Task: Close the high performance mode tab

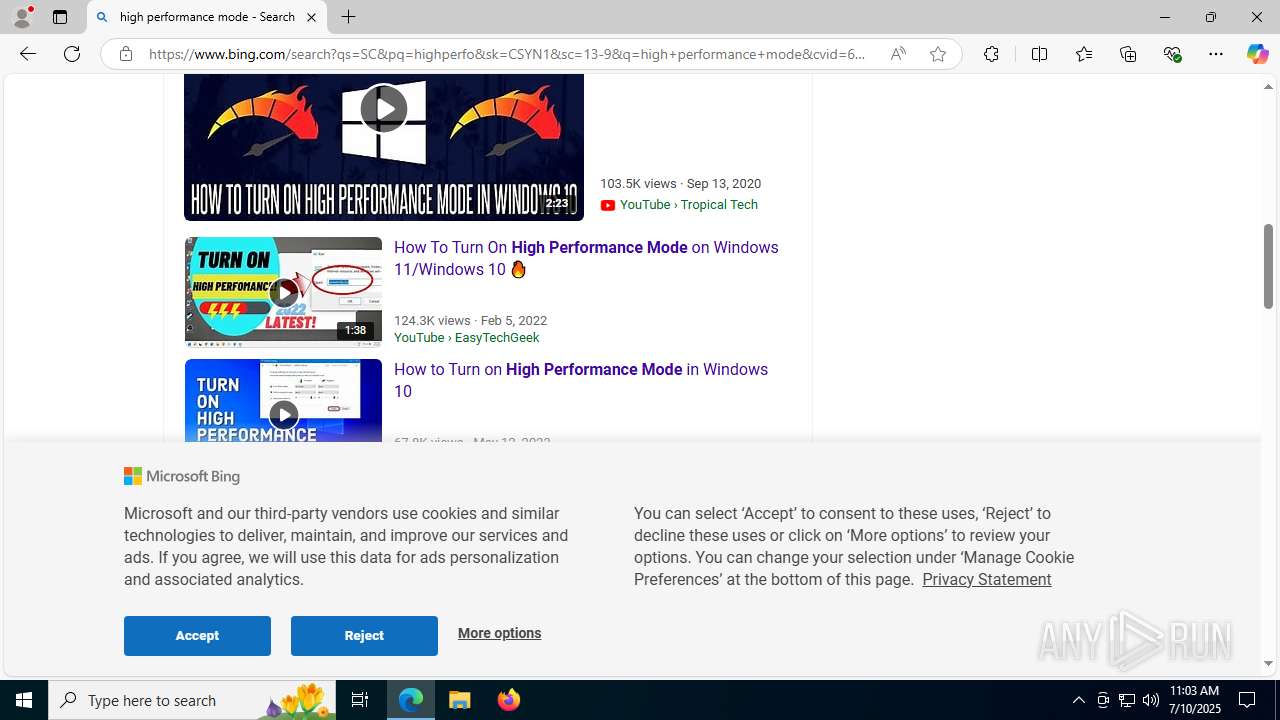Action: point(311,17)
